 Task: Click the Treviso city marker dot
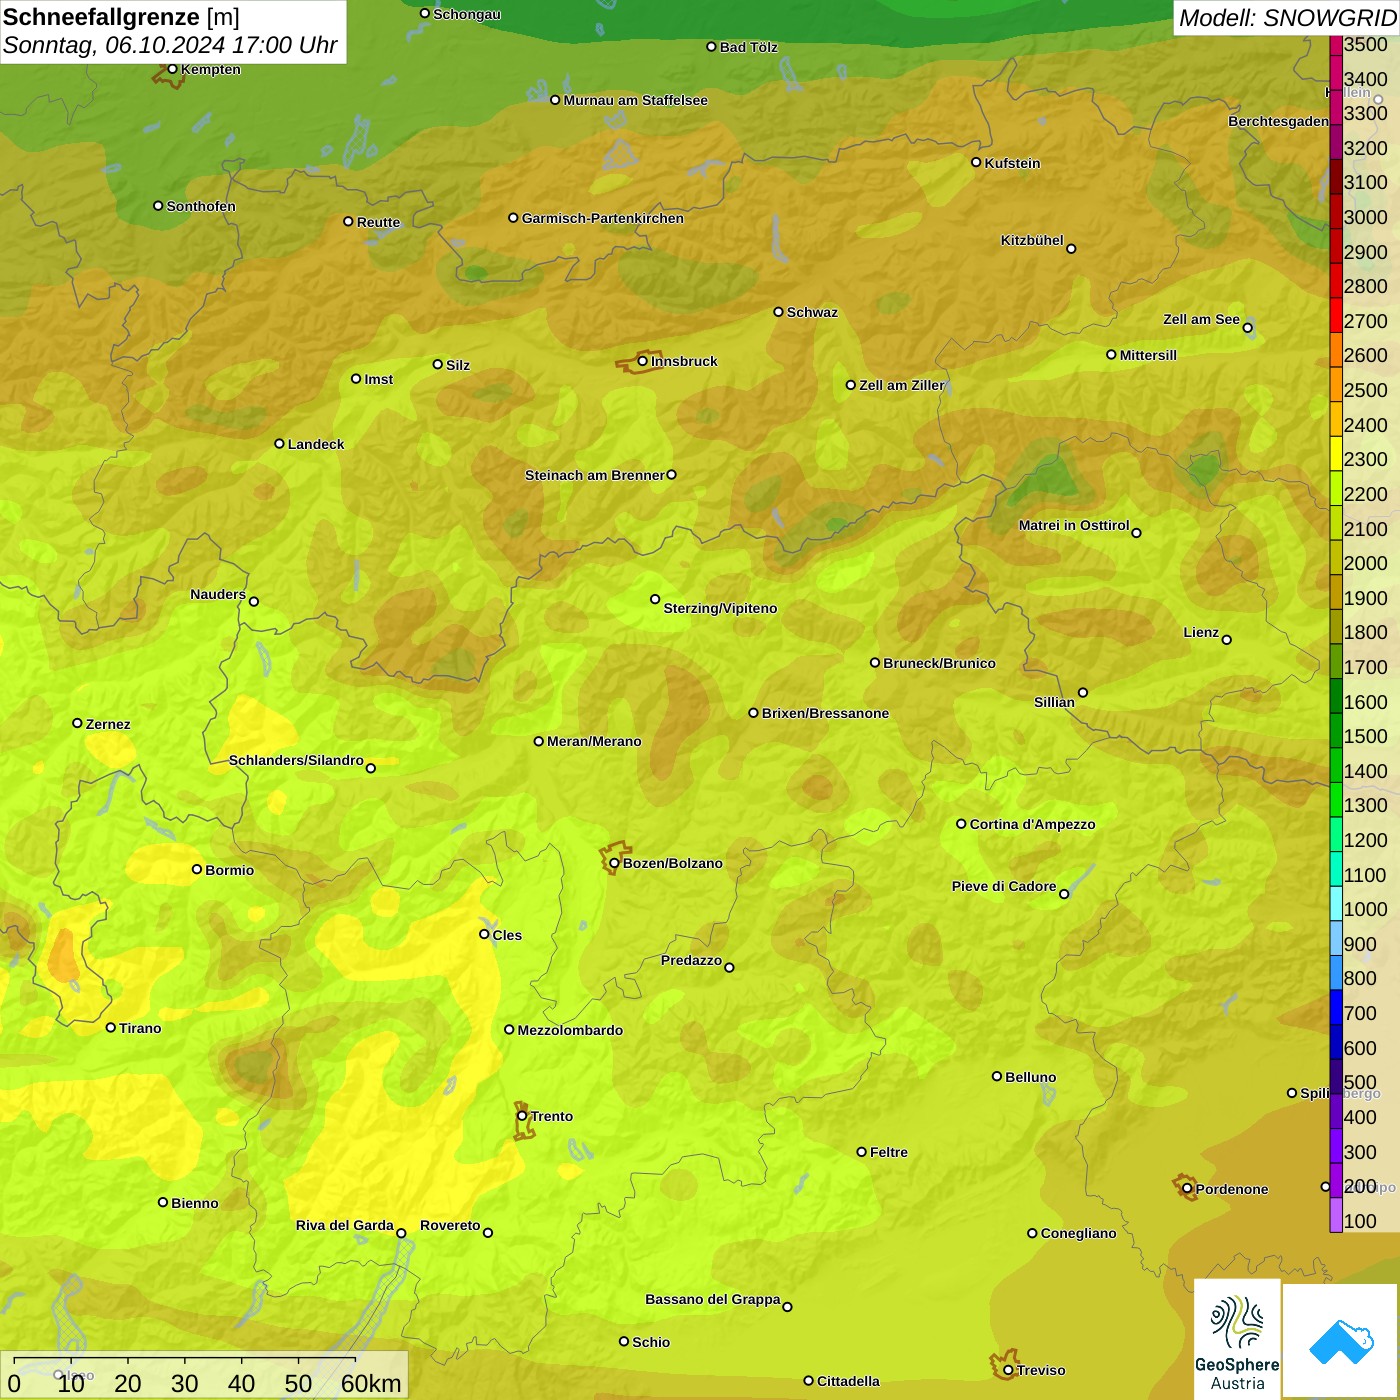1008,1370
